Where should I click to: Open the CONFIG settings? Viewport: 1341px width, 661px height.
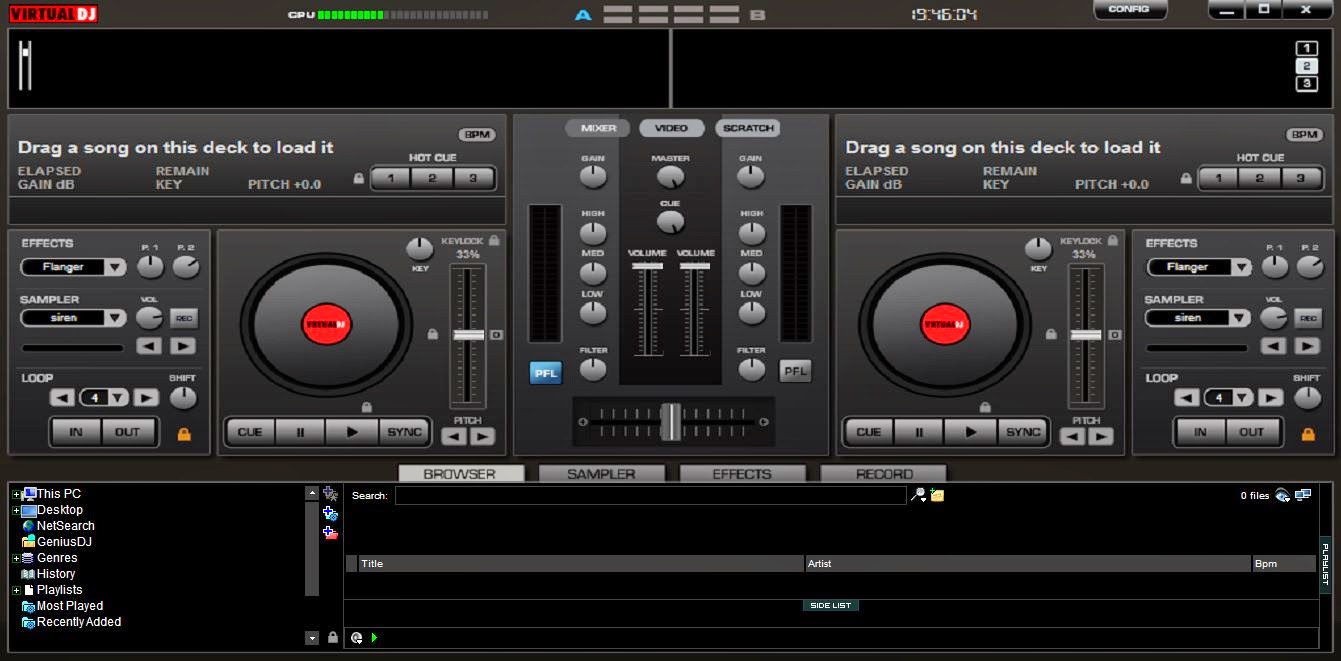pos(1130,9)
